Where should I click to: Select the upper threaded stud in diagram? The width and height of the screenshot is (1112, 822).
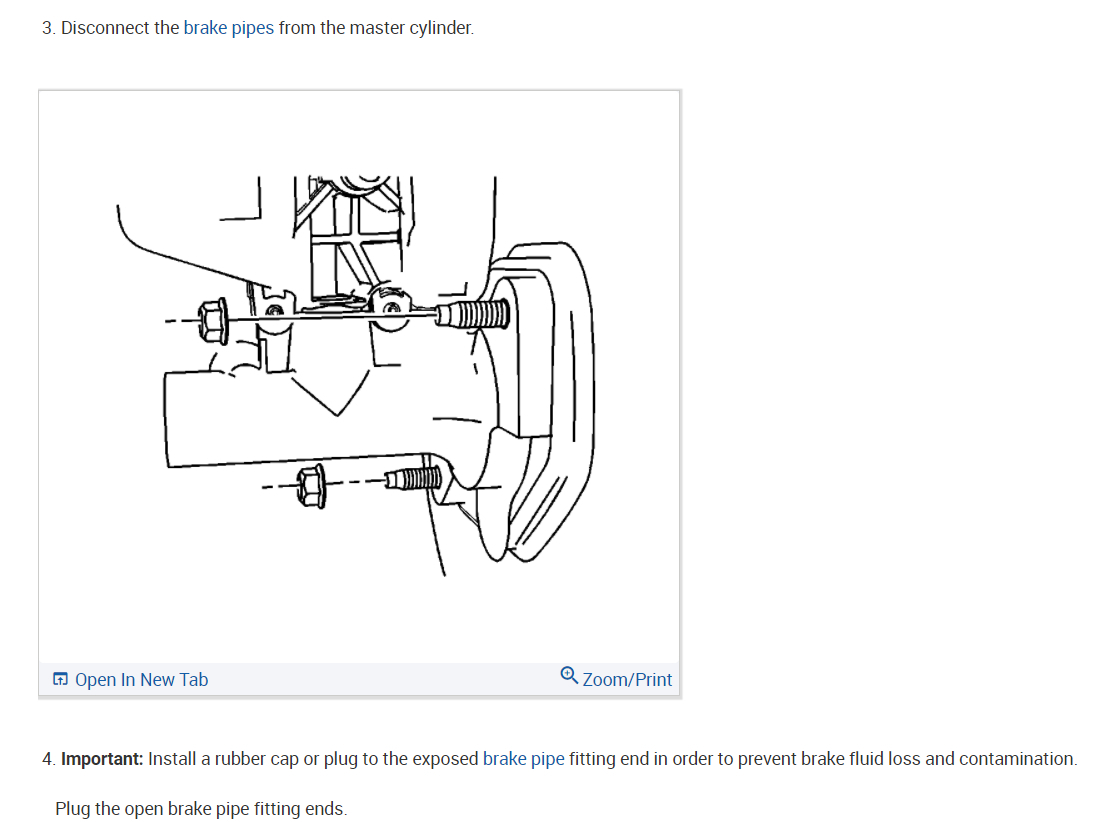[x=472, y=314]
